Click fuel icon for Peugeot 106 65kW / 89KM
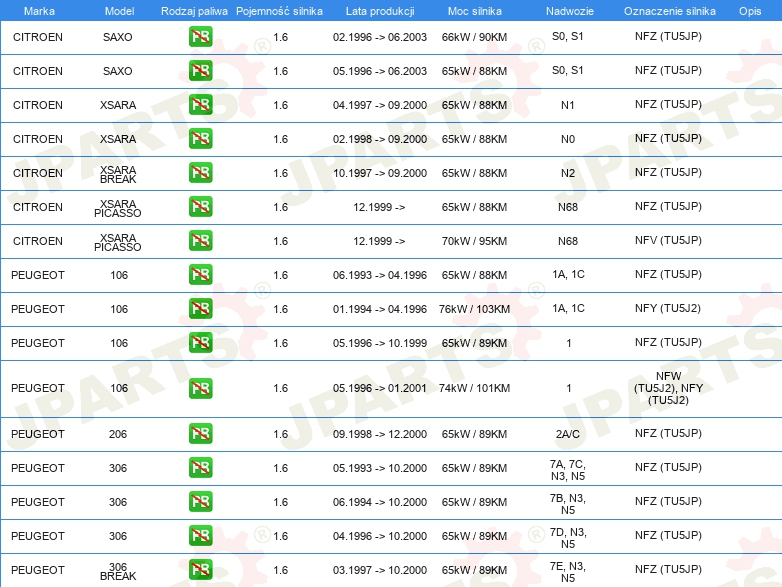Screen dimensions: 782x587 coord(200,343)
